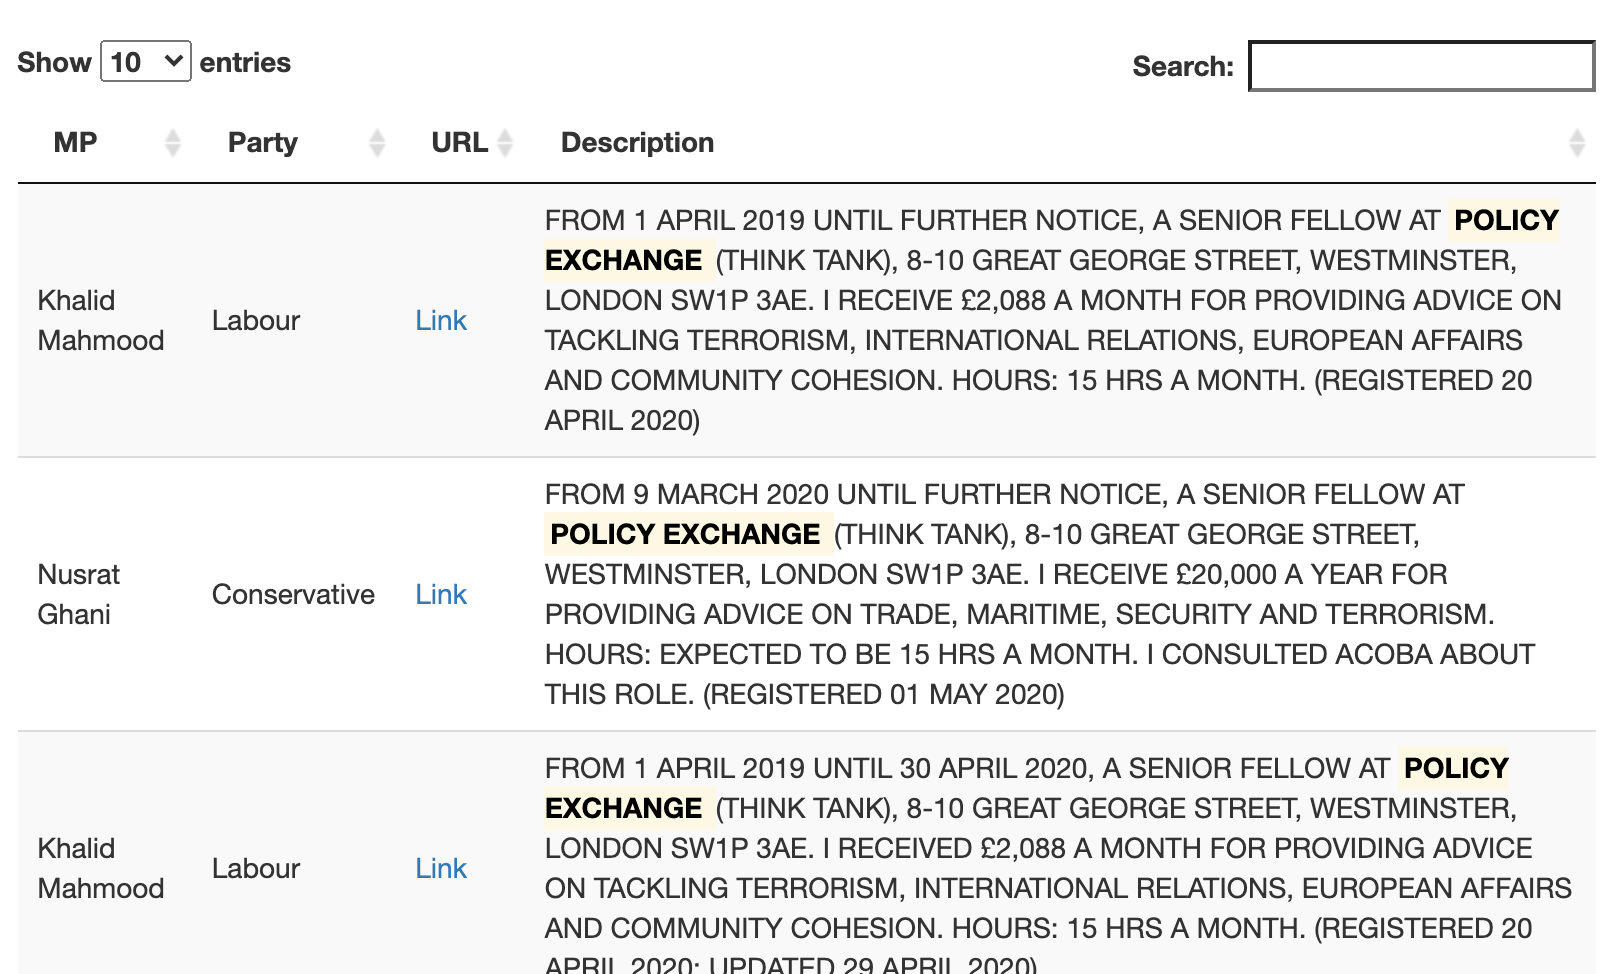Sort table by URL column
This screenshot has width=1618, height=974.
pyautogui.click(x=505, y=143)
